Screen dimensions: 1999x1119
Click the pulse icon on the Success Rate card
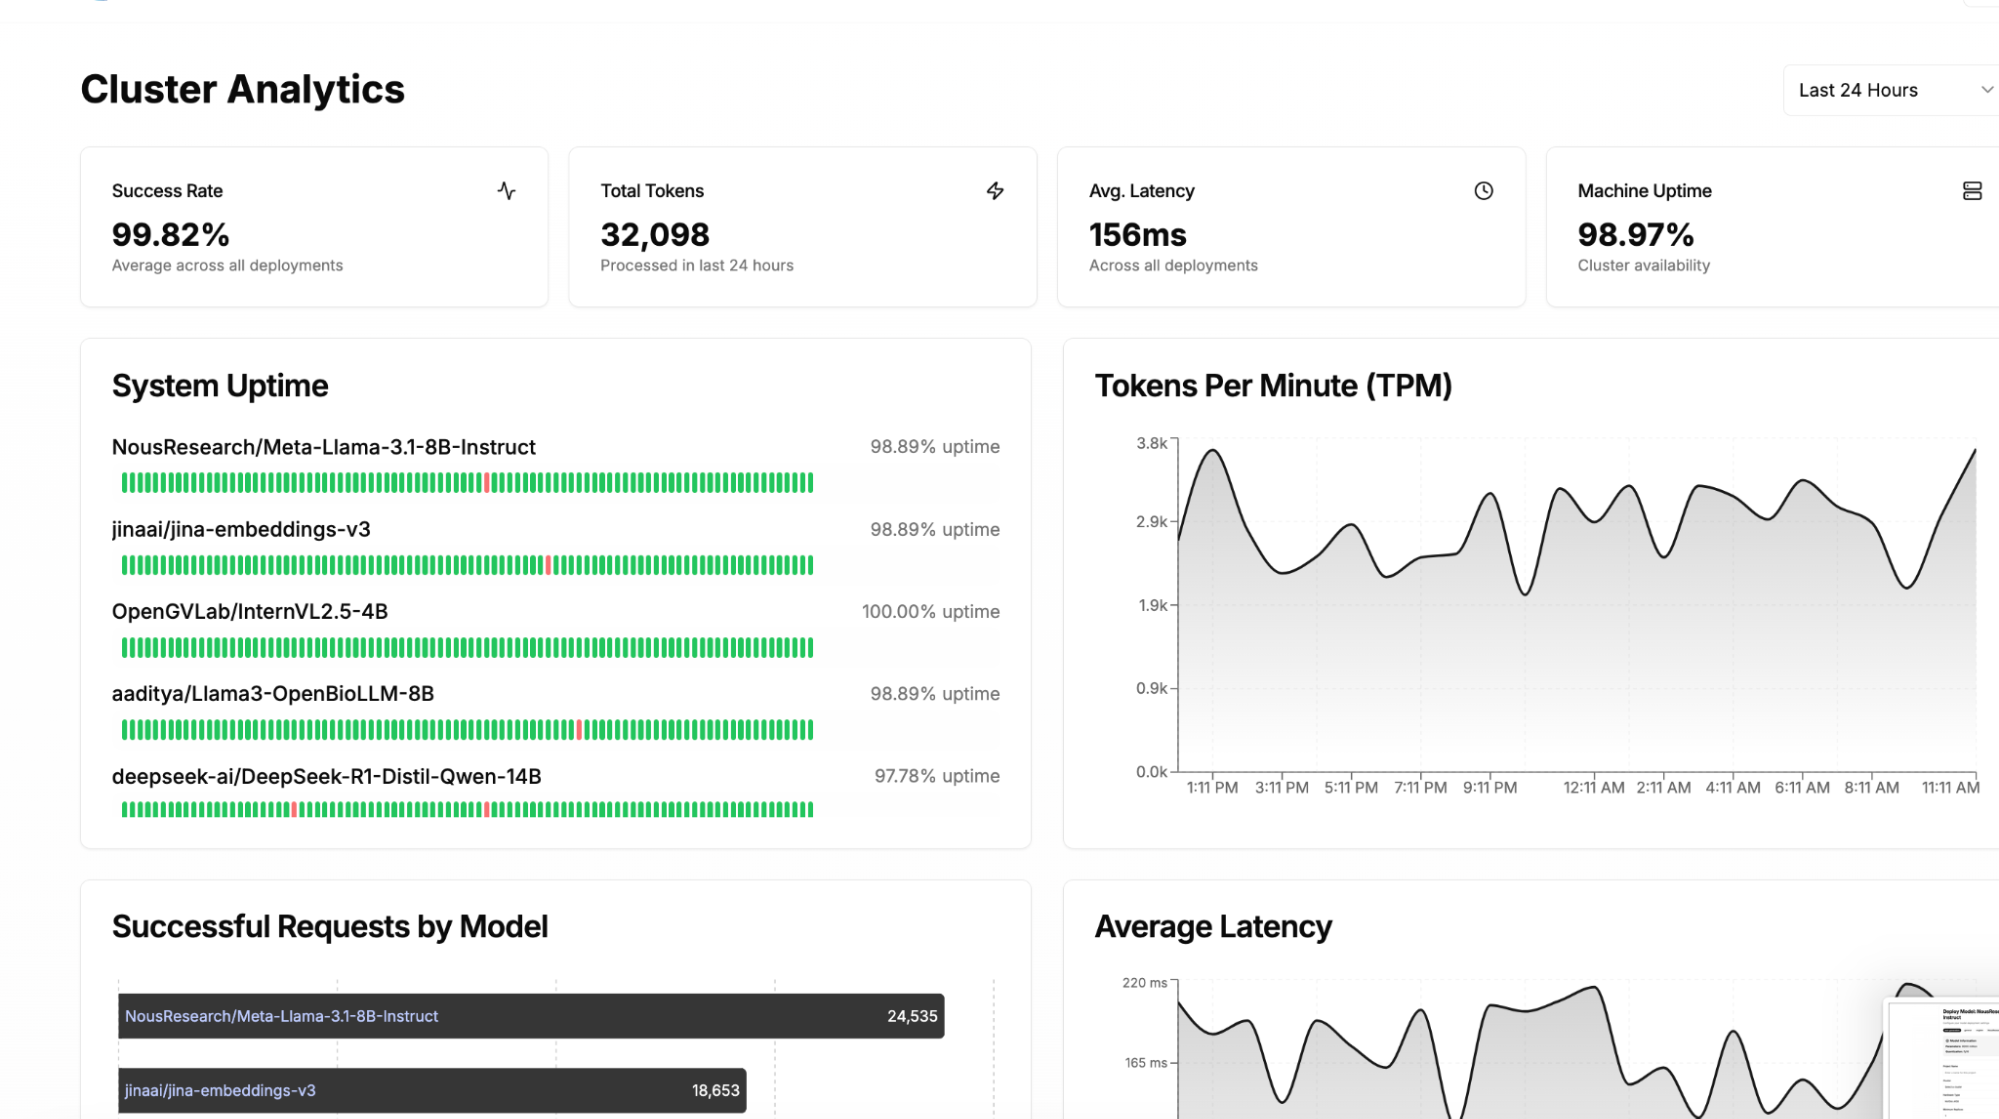[x=507, y=190]
